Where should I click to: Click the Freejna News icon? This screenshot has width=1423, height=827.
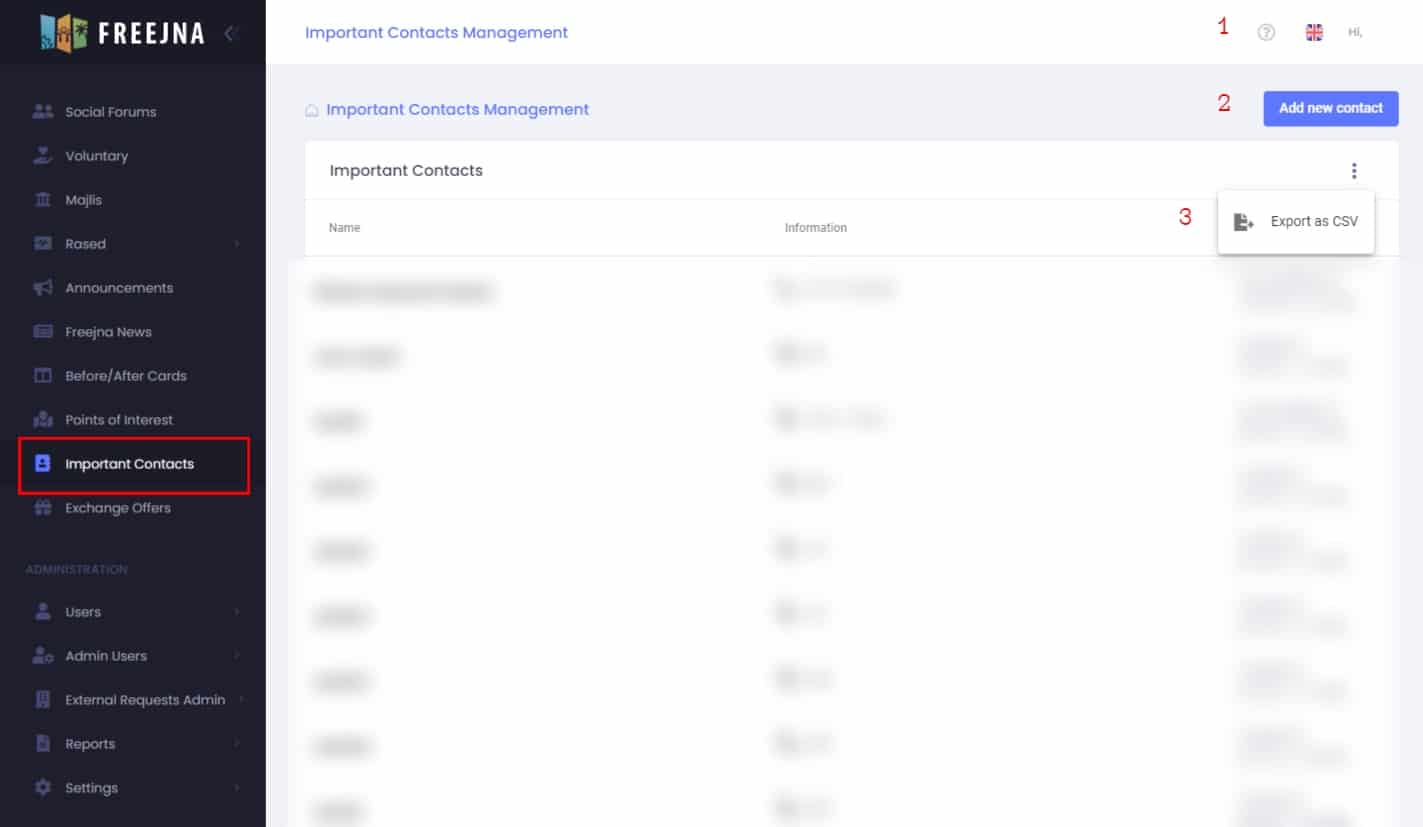pos(43,332)
